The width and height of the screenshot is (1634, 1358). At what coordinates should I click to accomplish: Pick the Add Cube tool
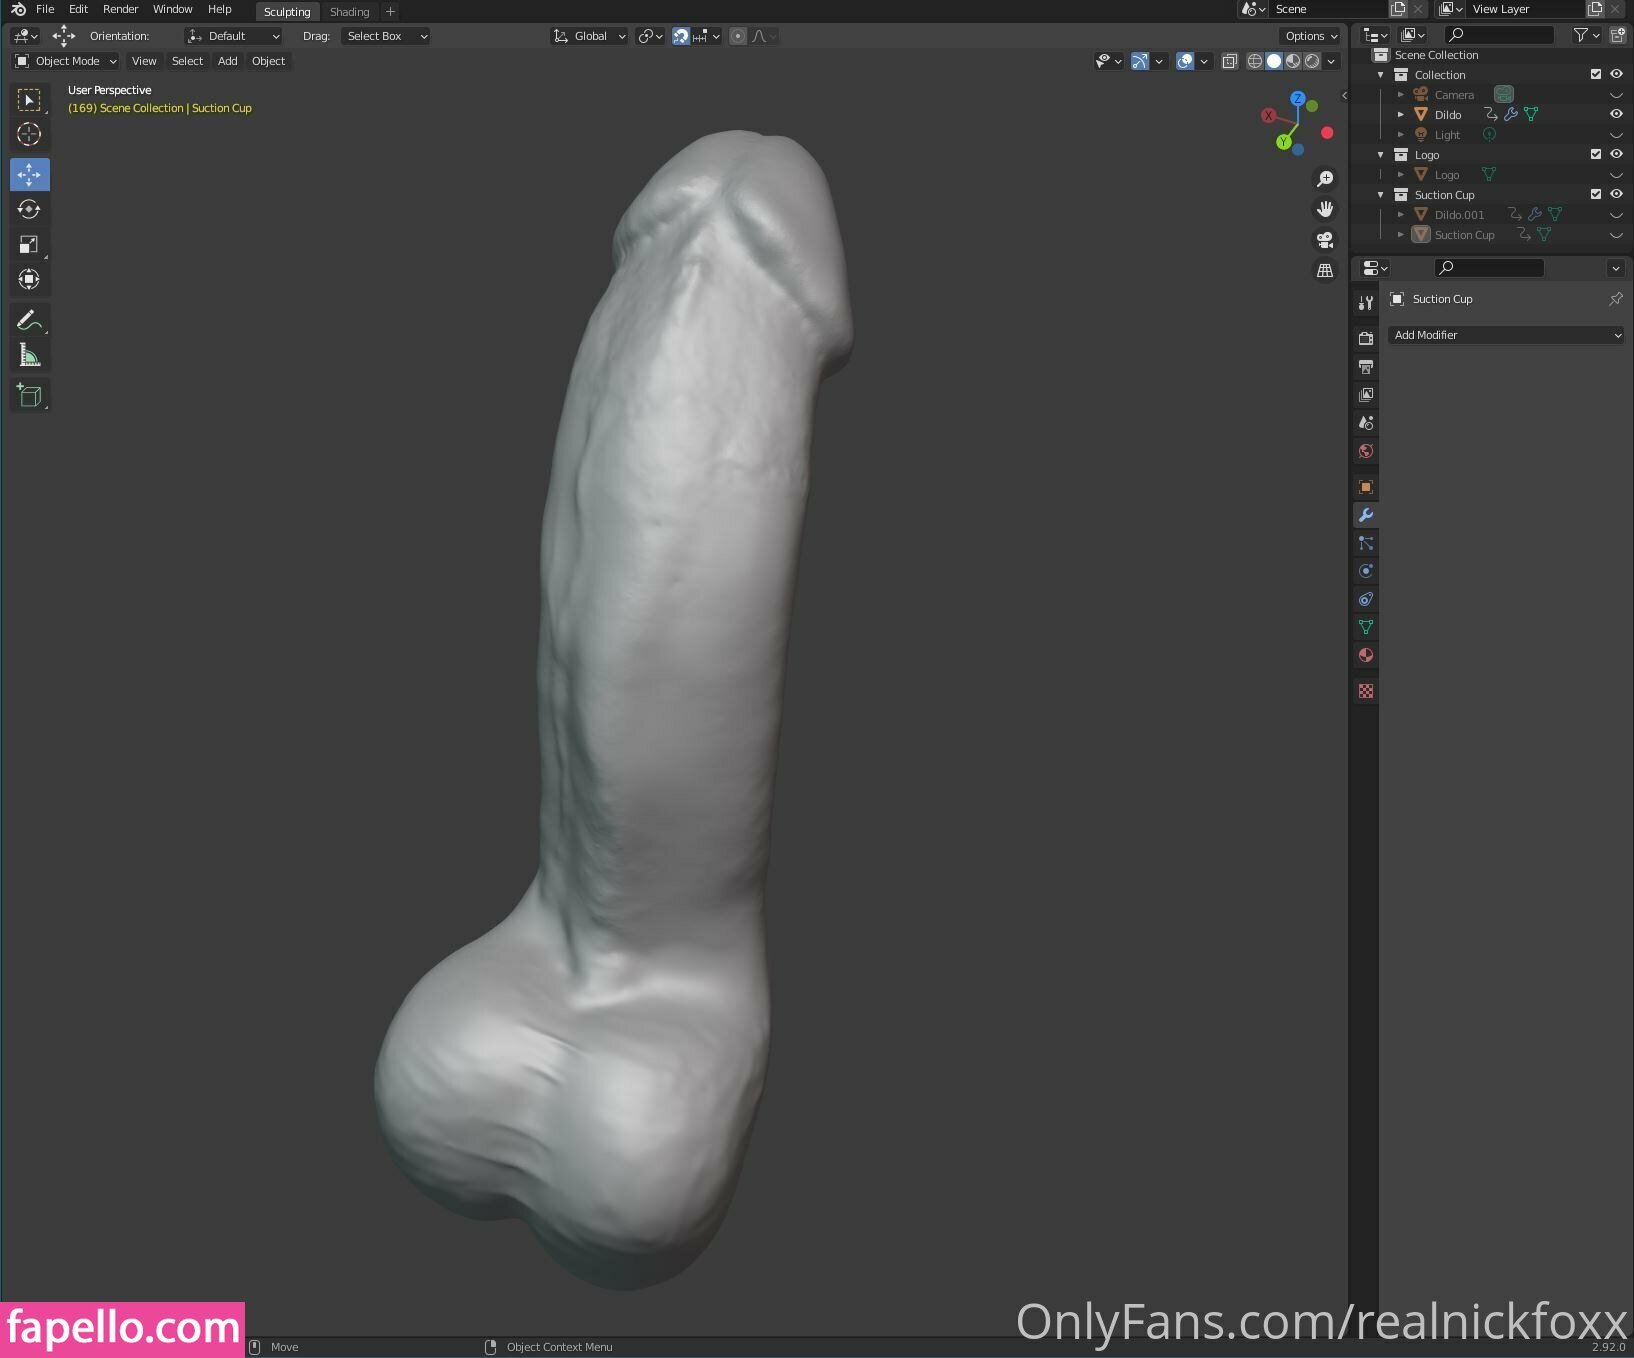coord(29,396)
